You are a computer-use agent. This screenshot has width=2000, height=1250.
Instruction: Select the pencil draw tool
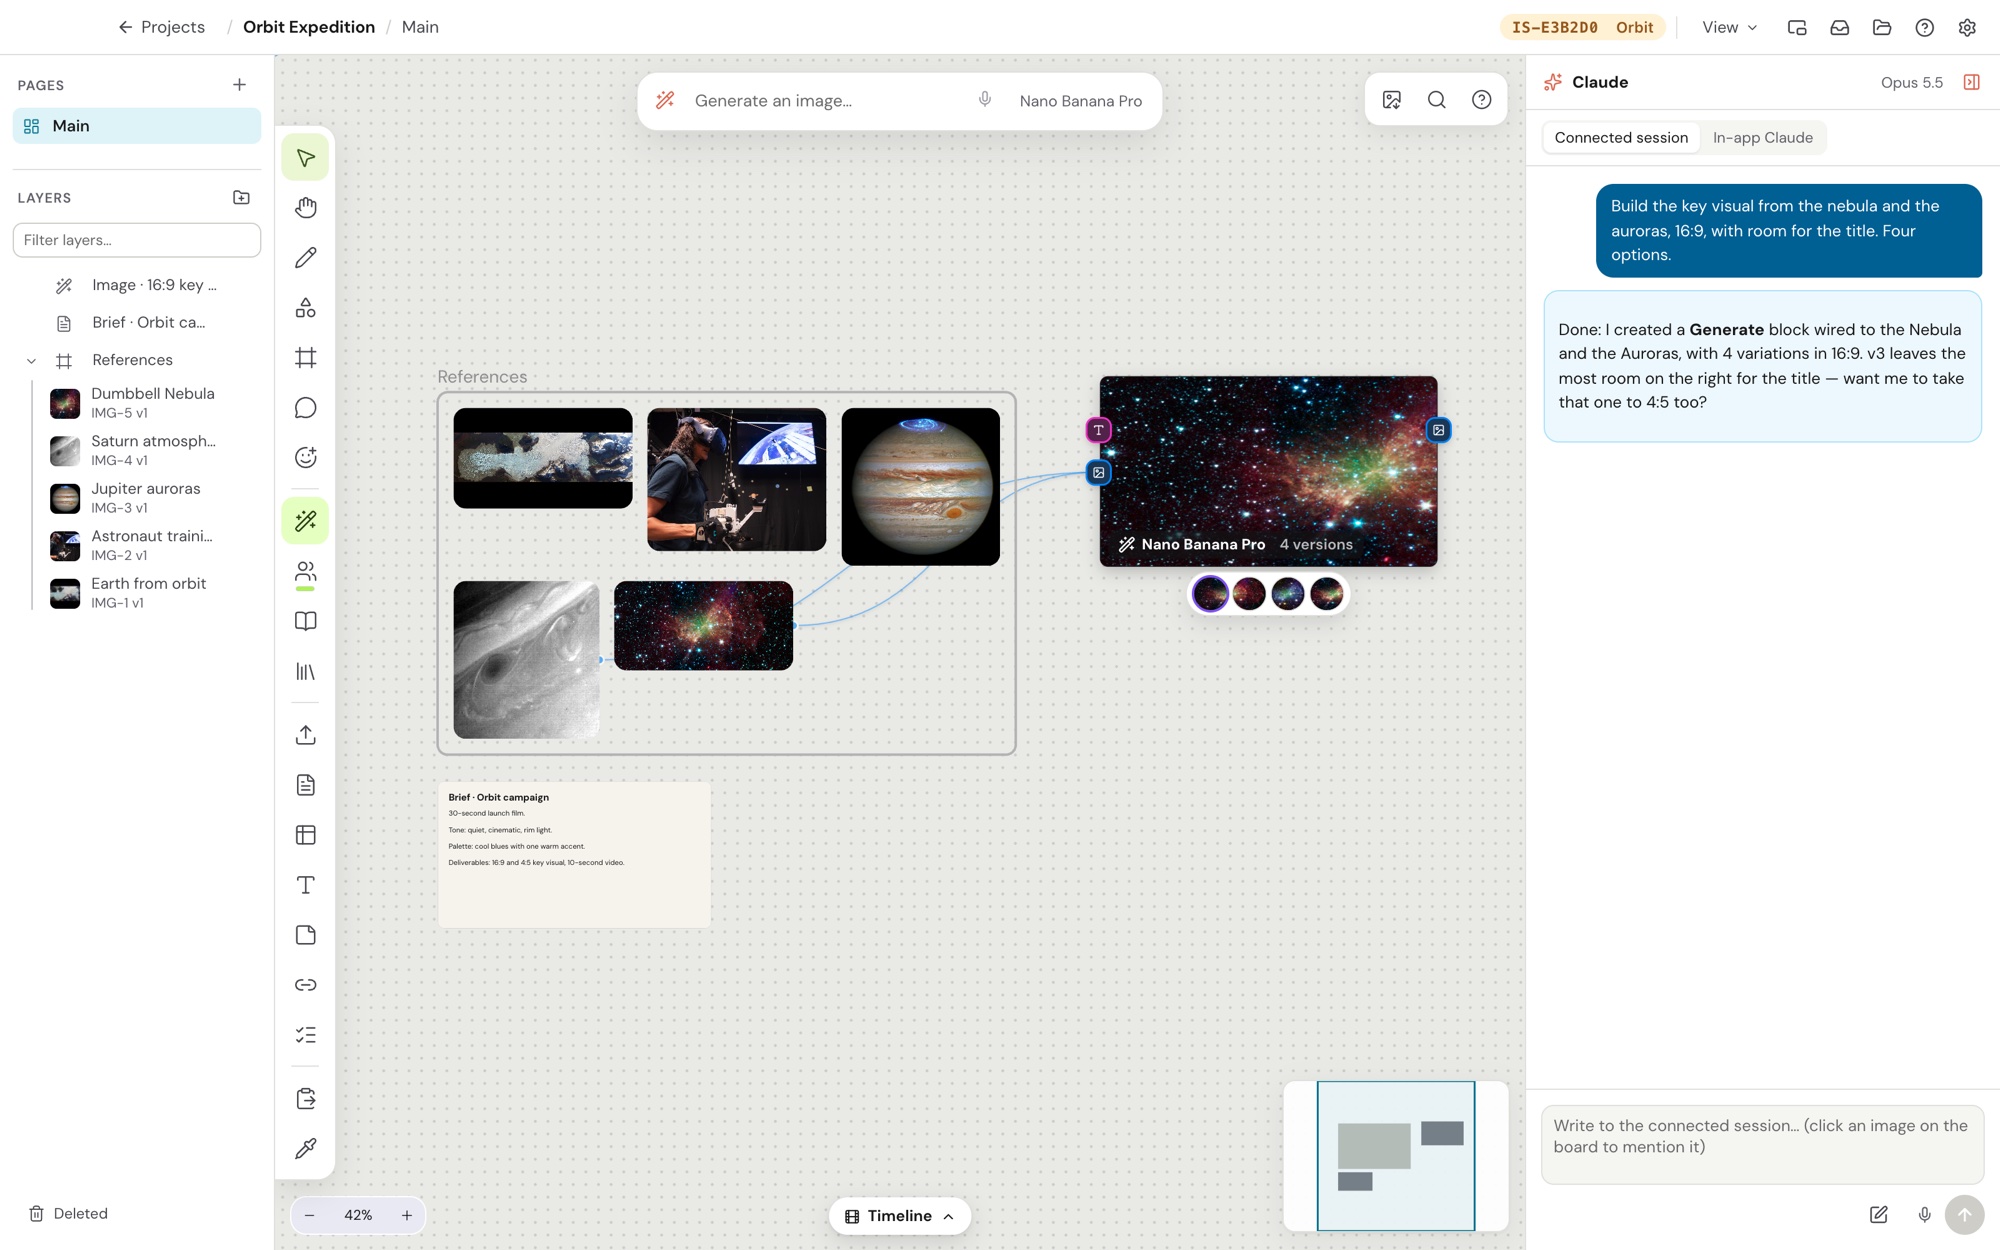click(305, 258)
